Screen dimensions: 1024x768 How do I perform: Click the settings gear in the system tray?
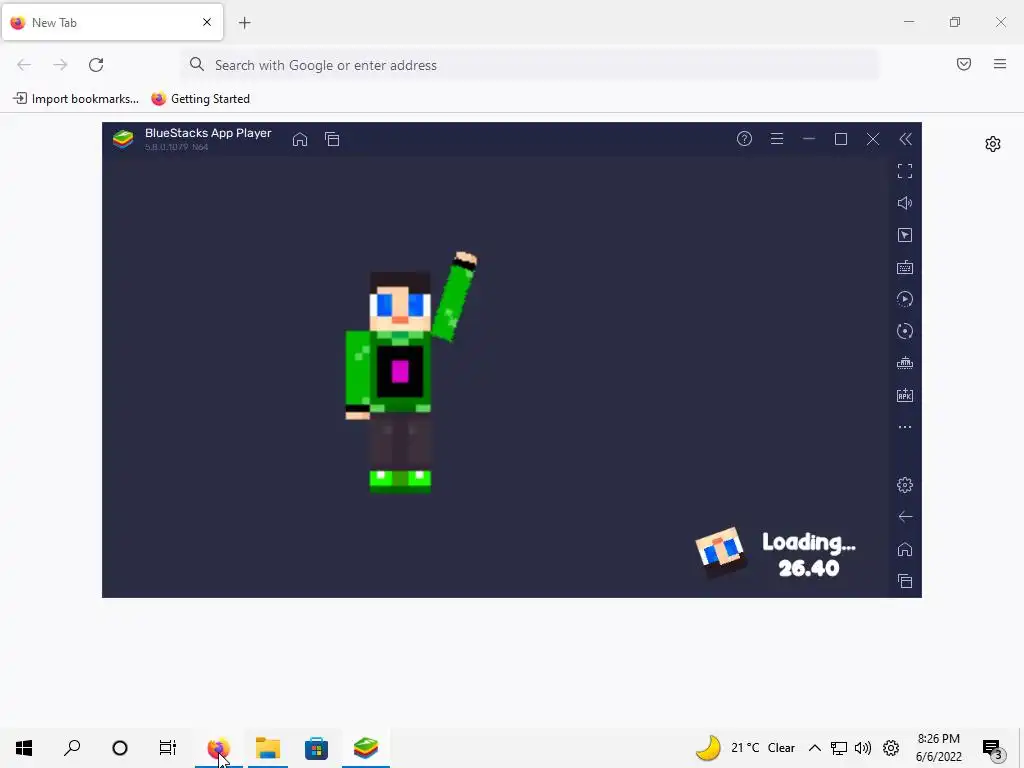[891, 748]
